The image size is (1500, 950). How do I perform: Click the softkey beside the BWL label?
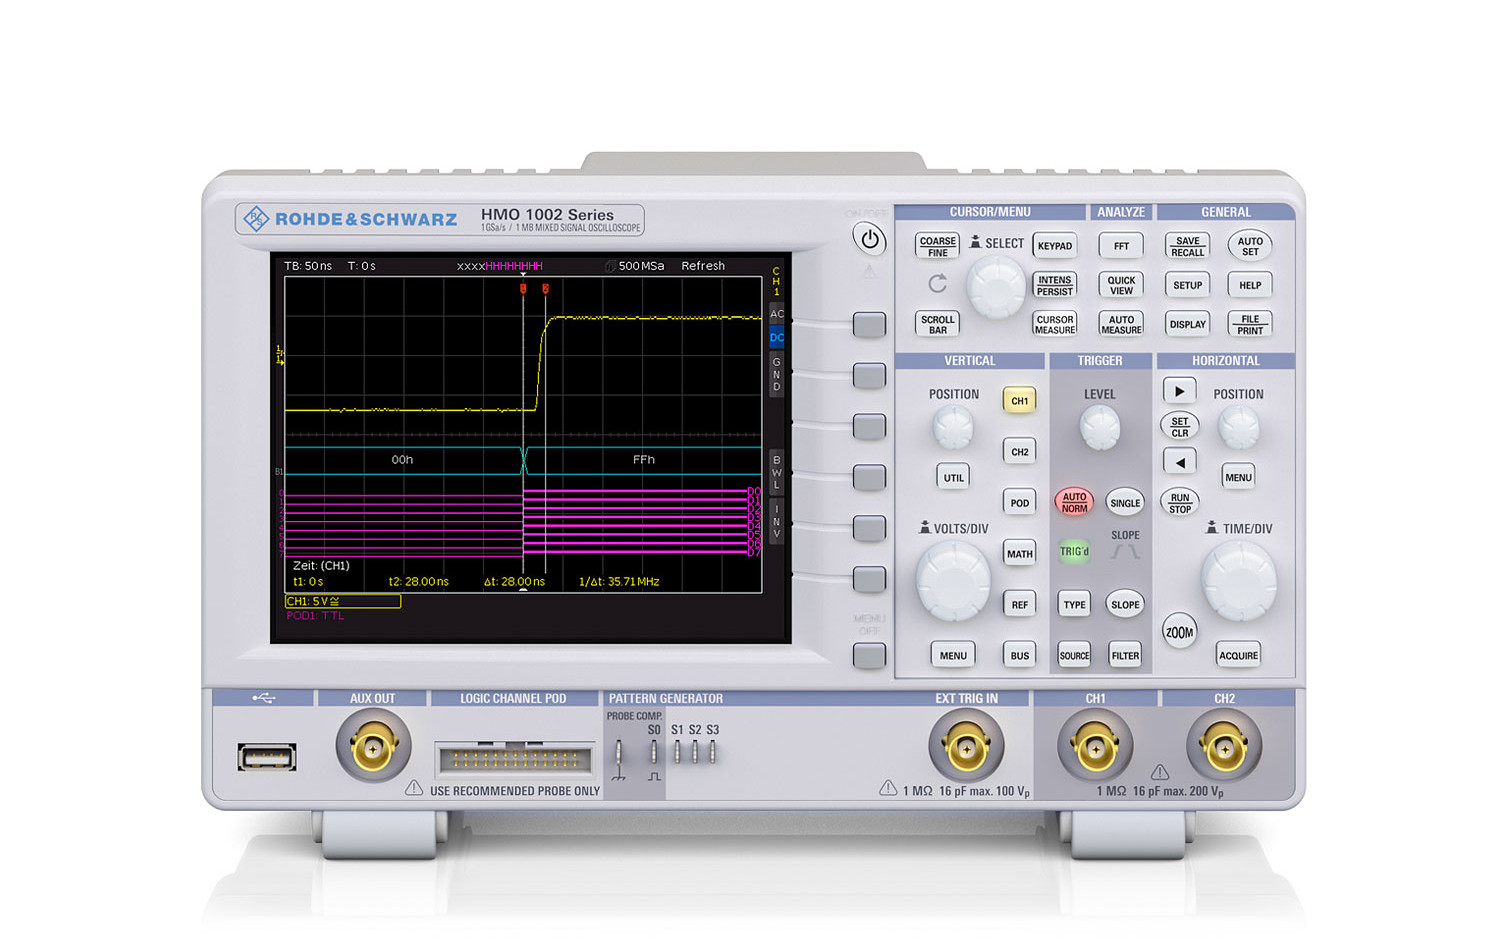(869, 477)
